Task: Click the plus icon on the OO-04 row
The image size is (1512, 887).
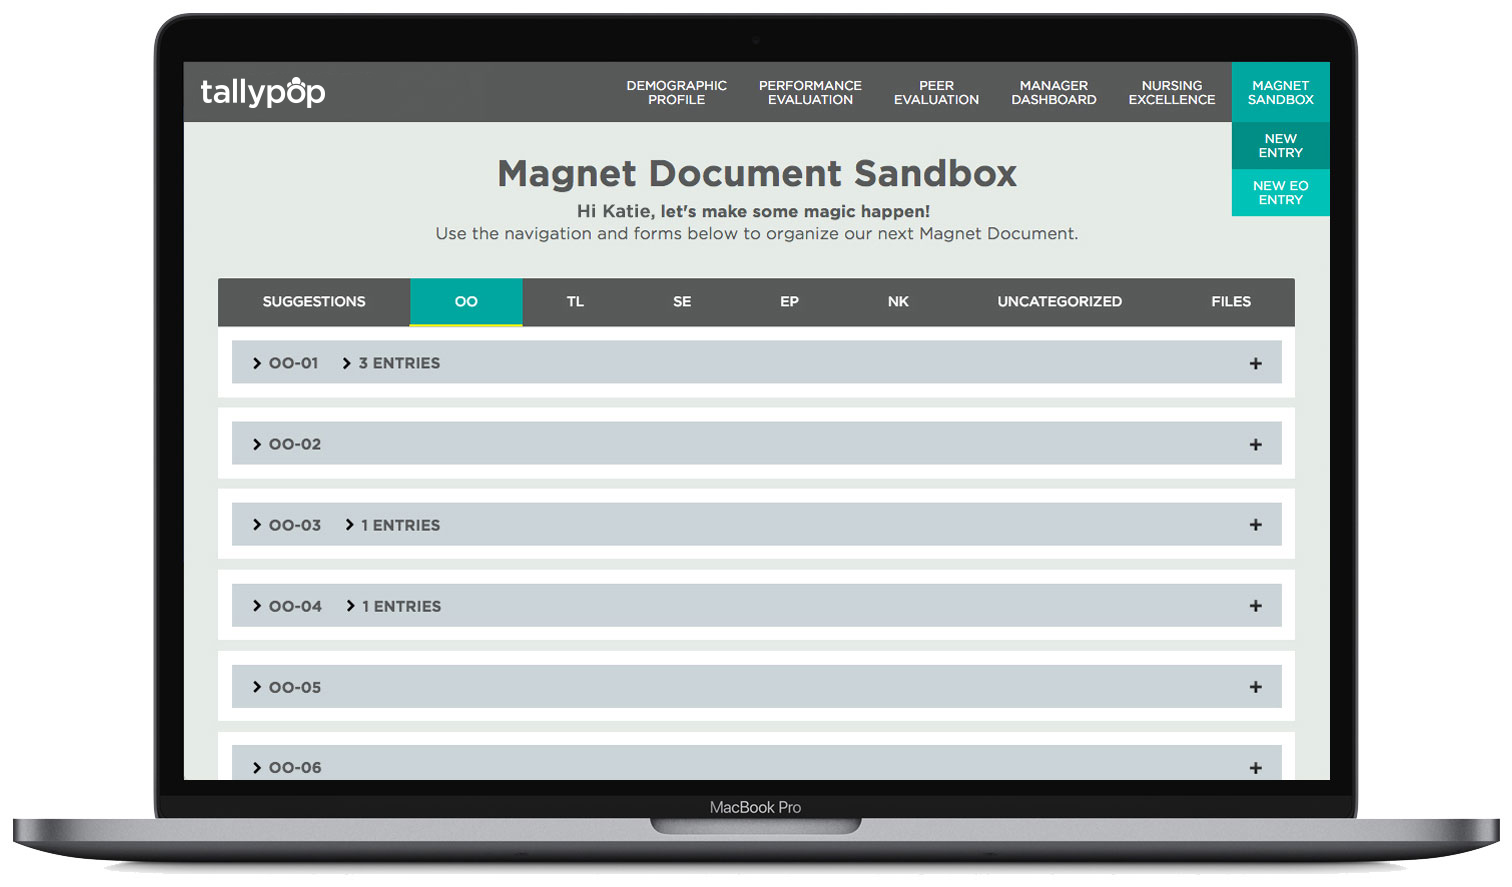Action: click(x=1255, y=606)
